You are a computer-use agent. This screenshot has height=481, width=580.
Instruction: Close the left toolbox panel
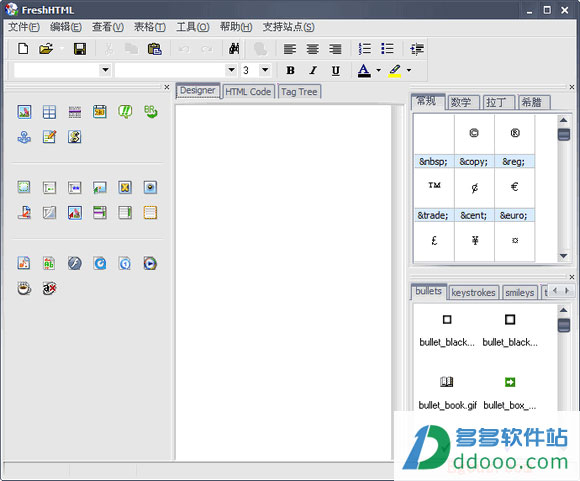(167, 87)
